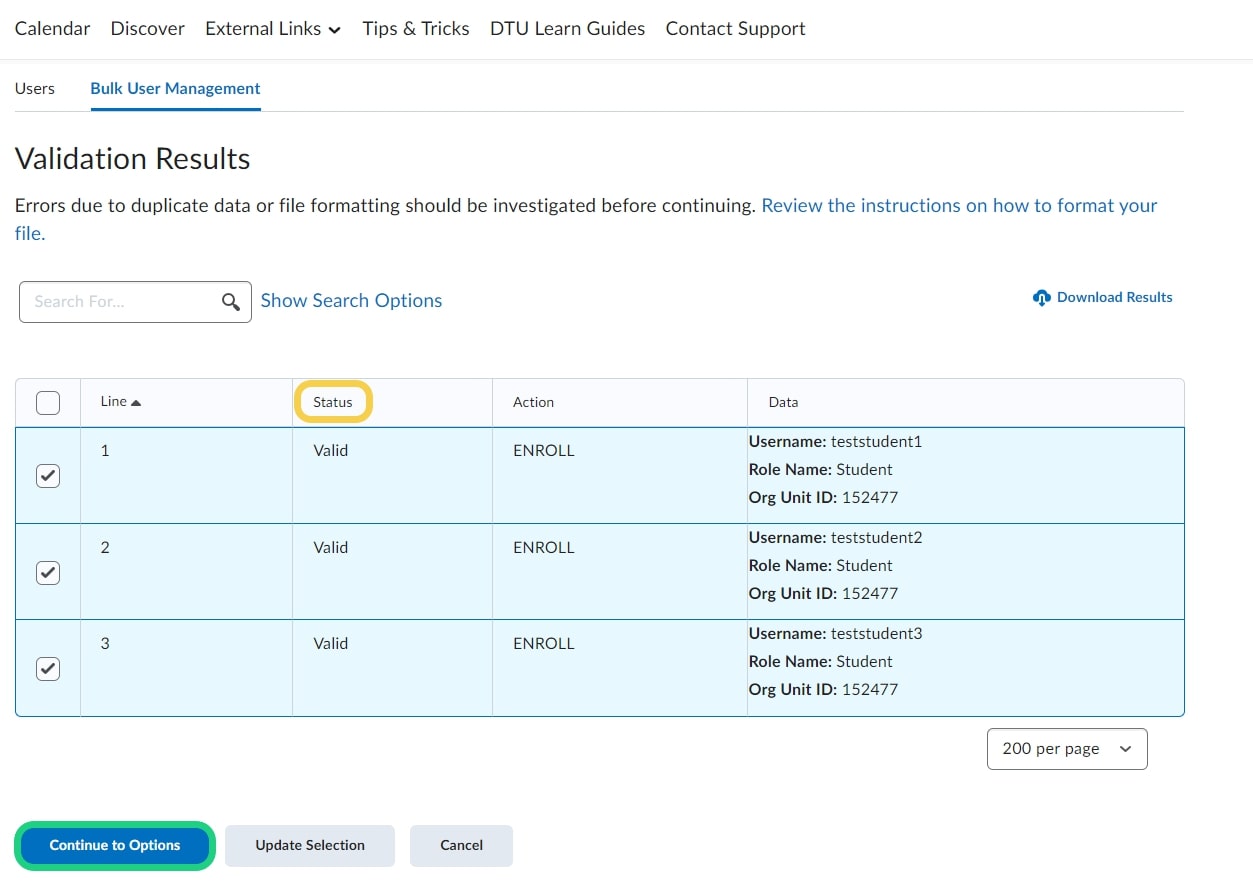
Task: Cancel the bulk validation
Action: [x=461, y=845]
